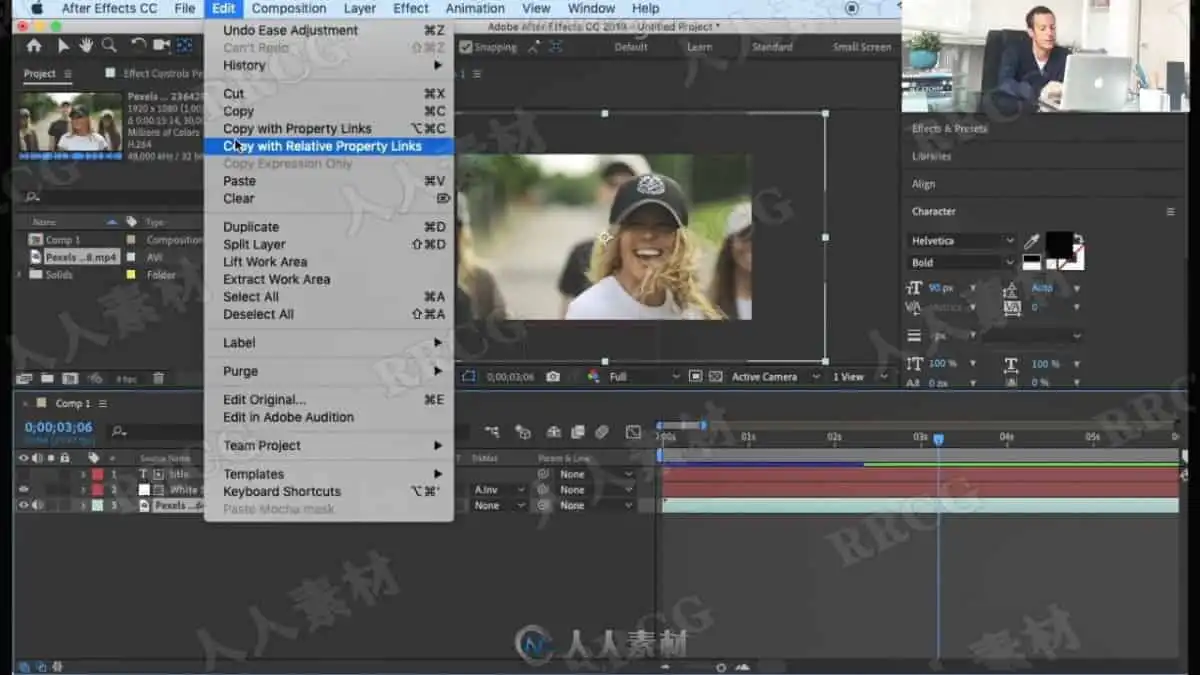Open the Helvetica font family dropdown
Image resolution: width=1200 pixels, height=675 pixels.
point(962,241)
